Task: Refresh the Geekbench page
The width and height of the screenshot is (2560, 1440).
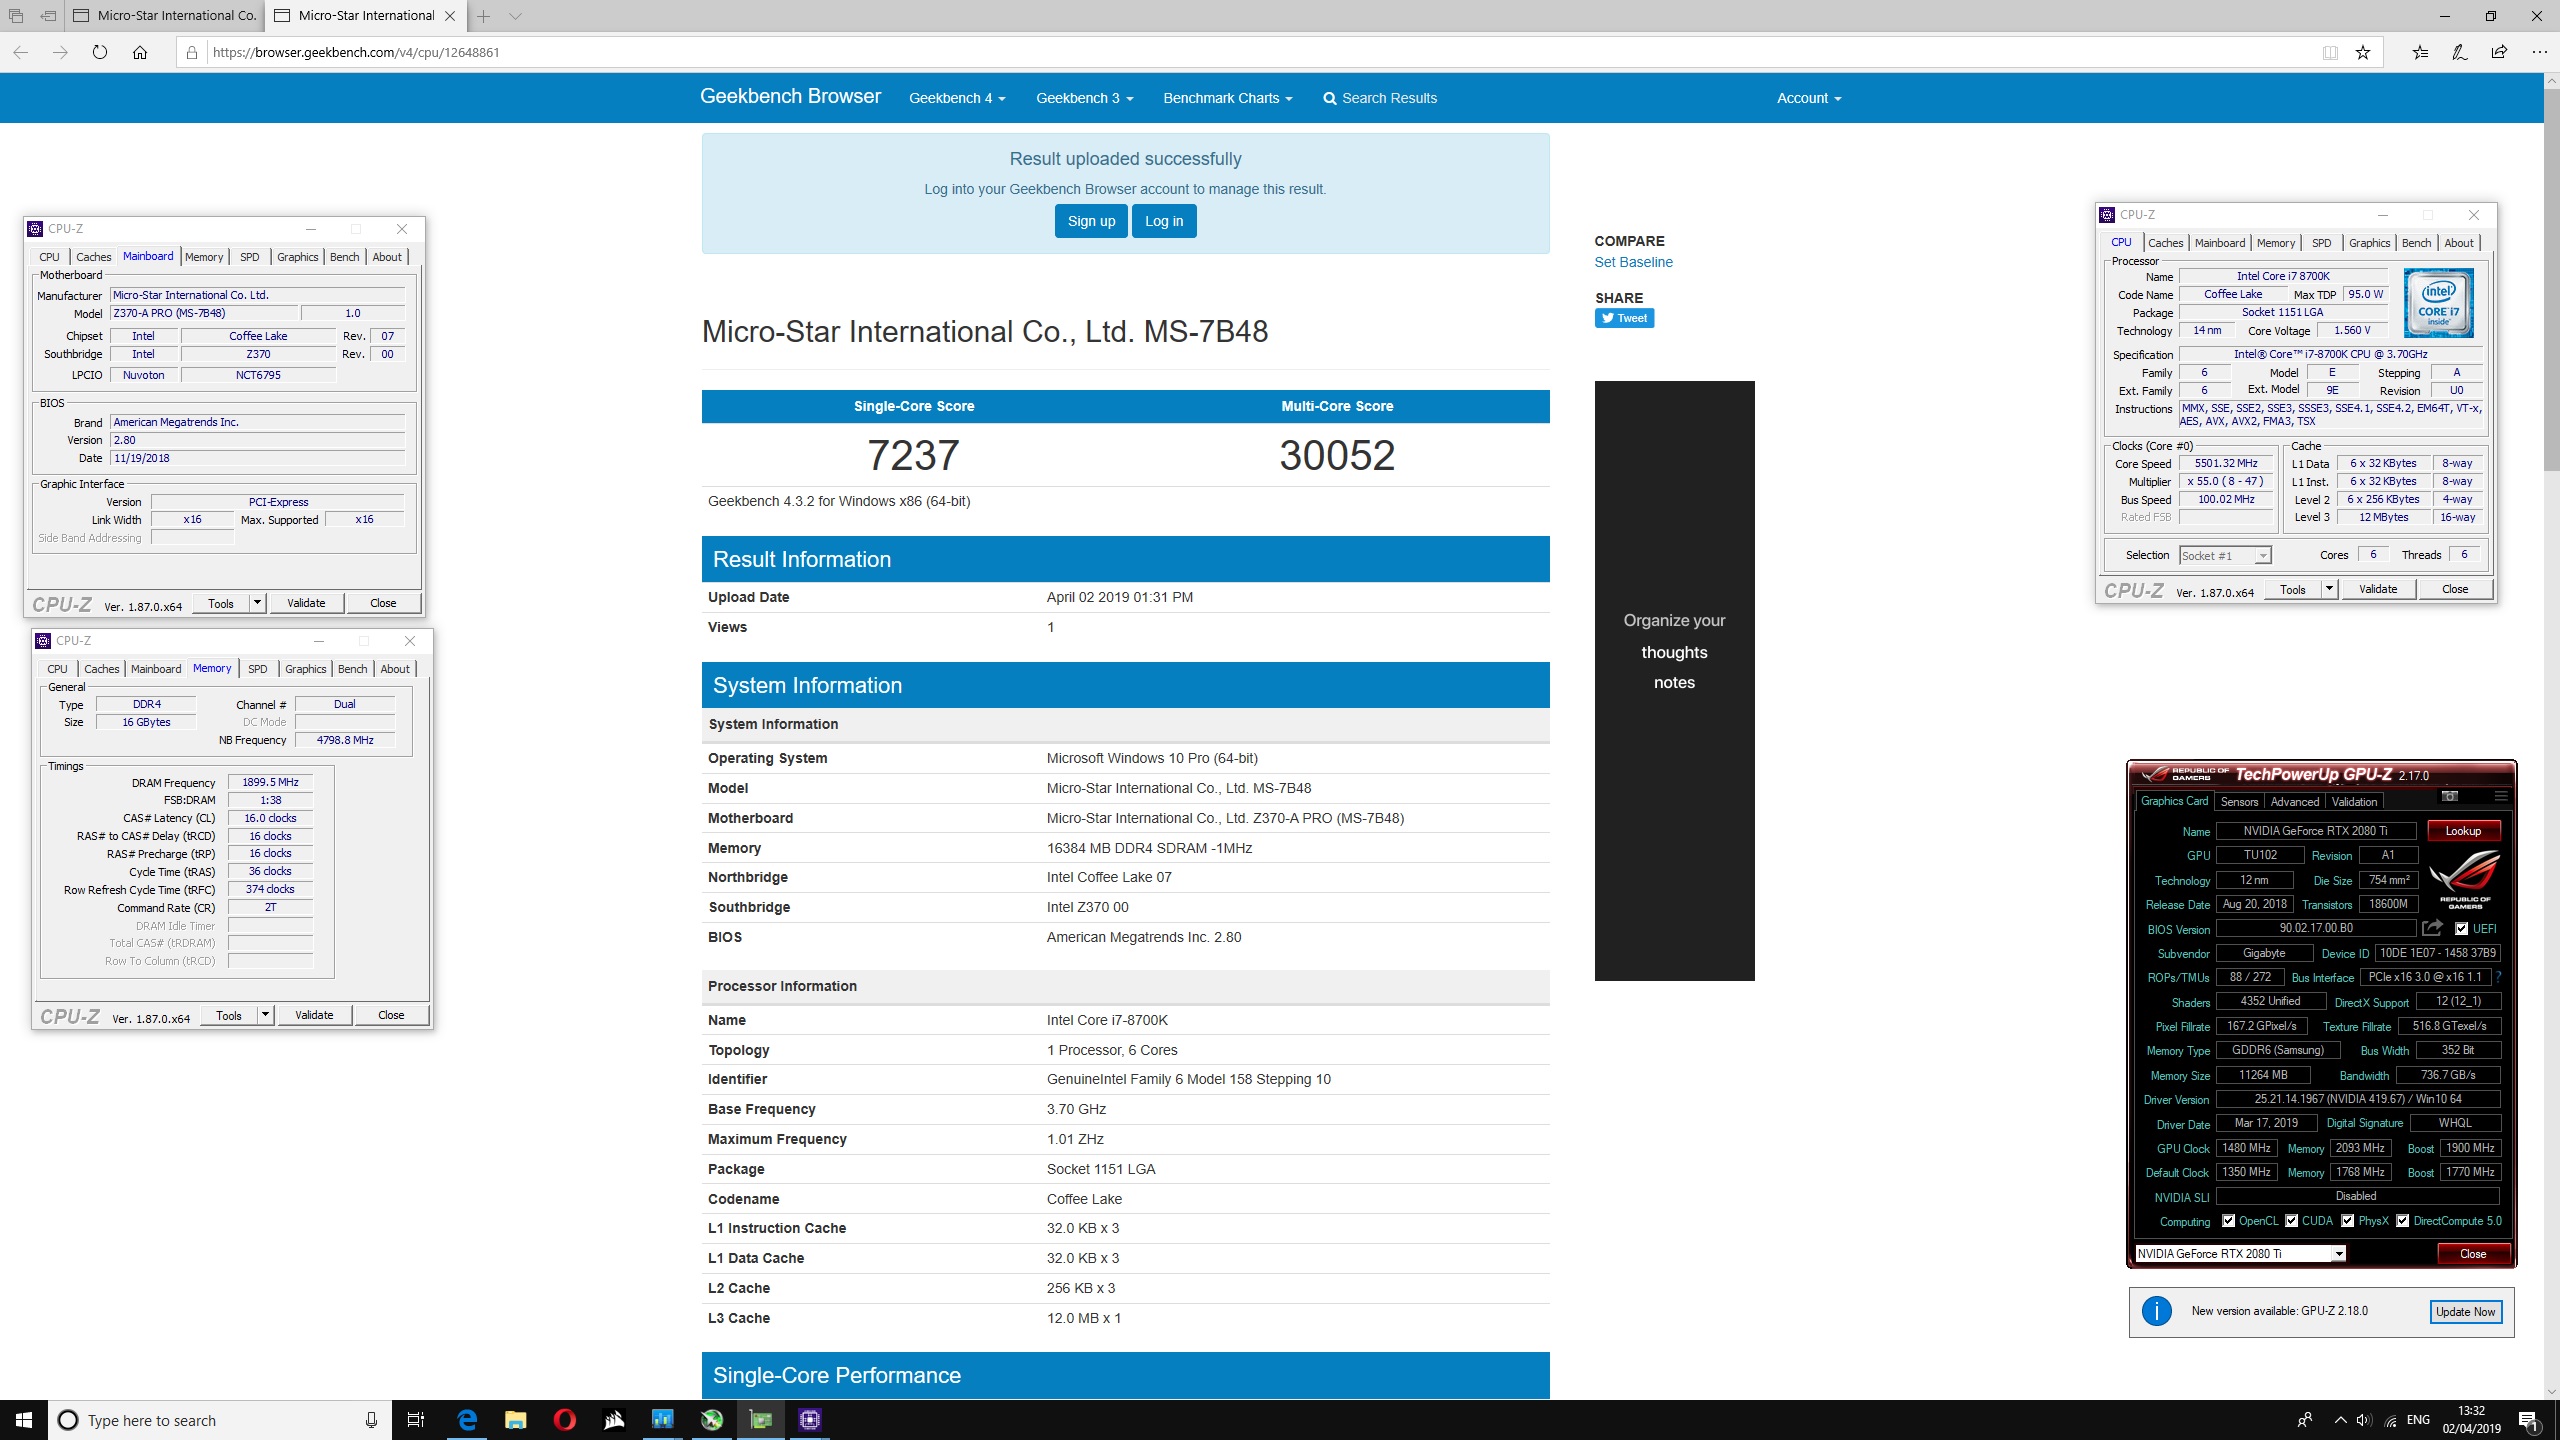Action: tap(100, 52)
